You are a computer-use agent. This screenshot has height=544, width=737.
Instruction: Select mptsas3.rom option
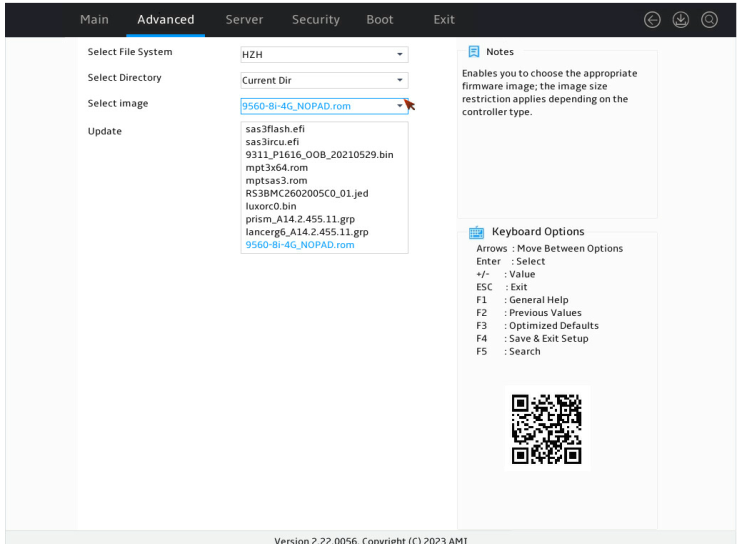pyautogui.click(x=276, y=181)
